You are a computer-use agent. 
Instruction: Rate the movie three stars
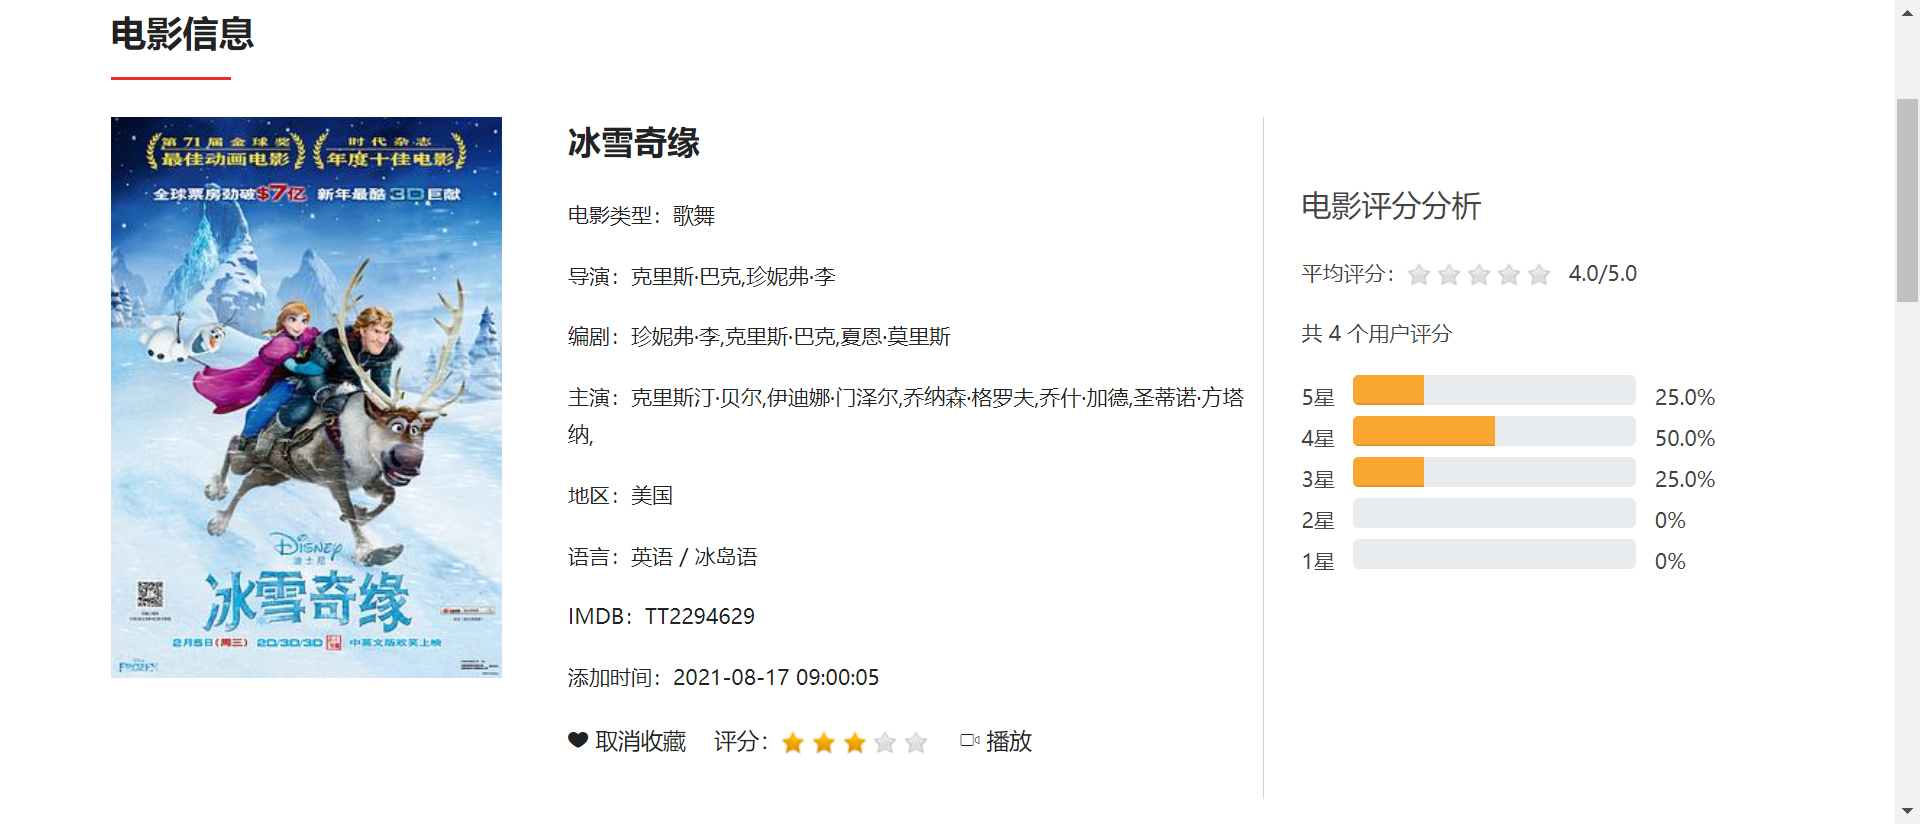click(855, 742)
